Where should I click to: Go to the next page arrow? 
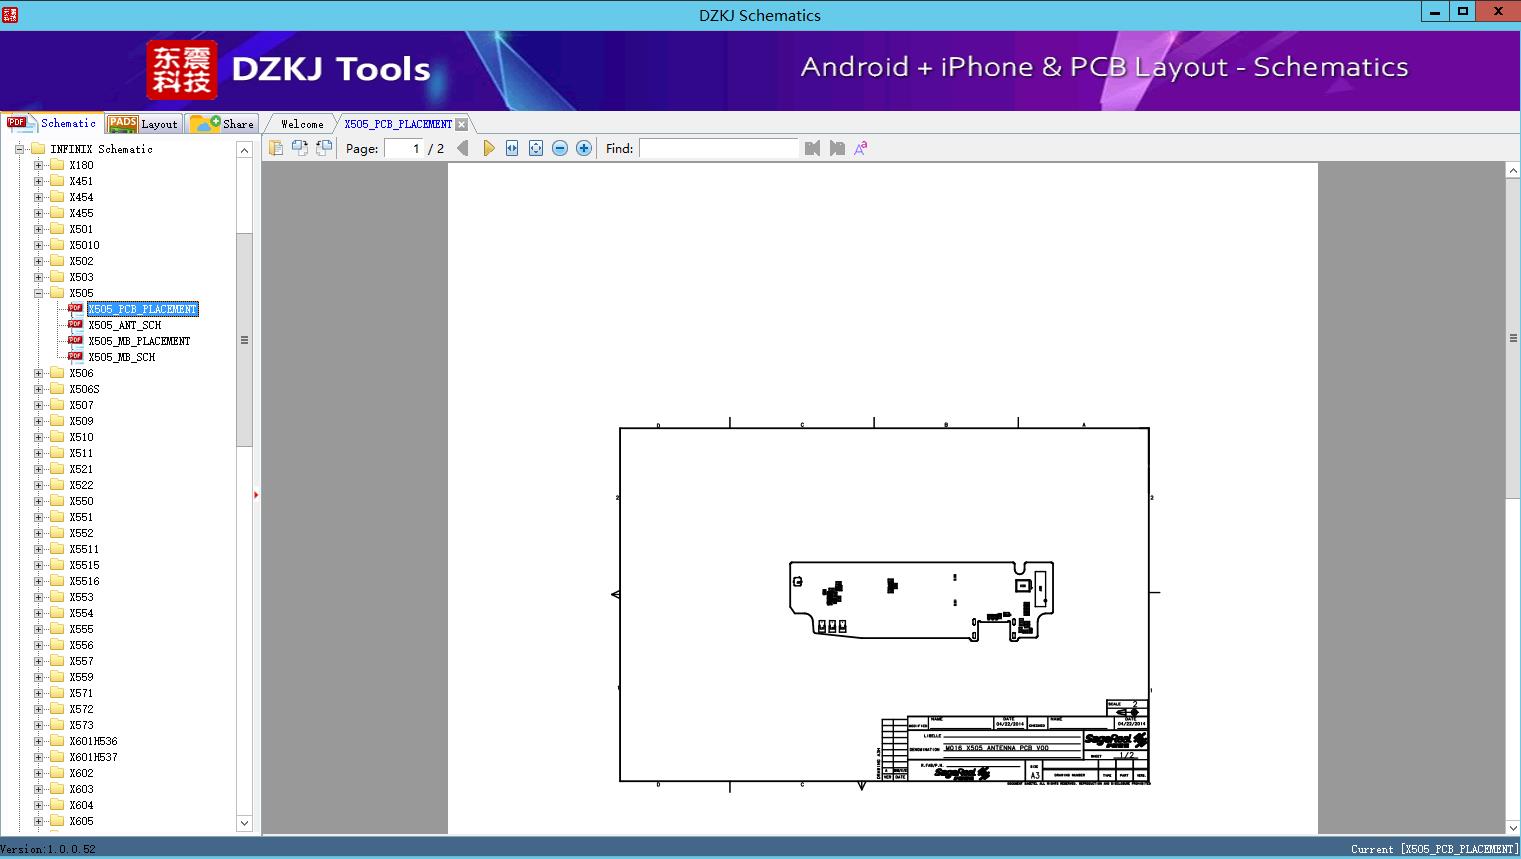[488, 148]
